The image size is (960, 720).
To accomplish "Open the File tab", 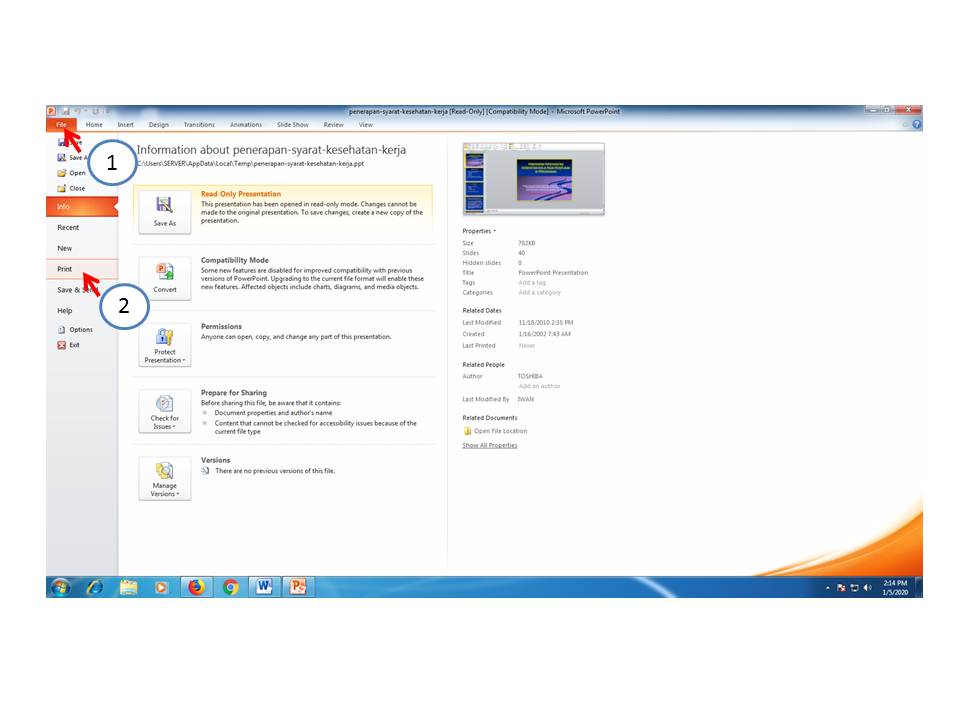I will point(61,125).
